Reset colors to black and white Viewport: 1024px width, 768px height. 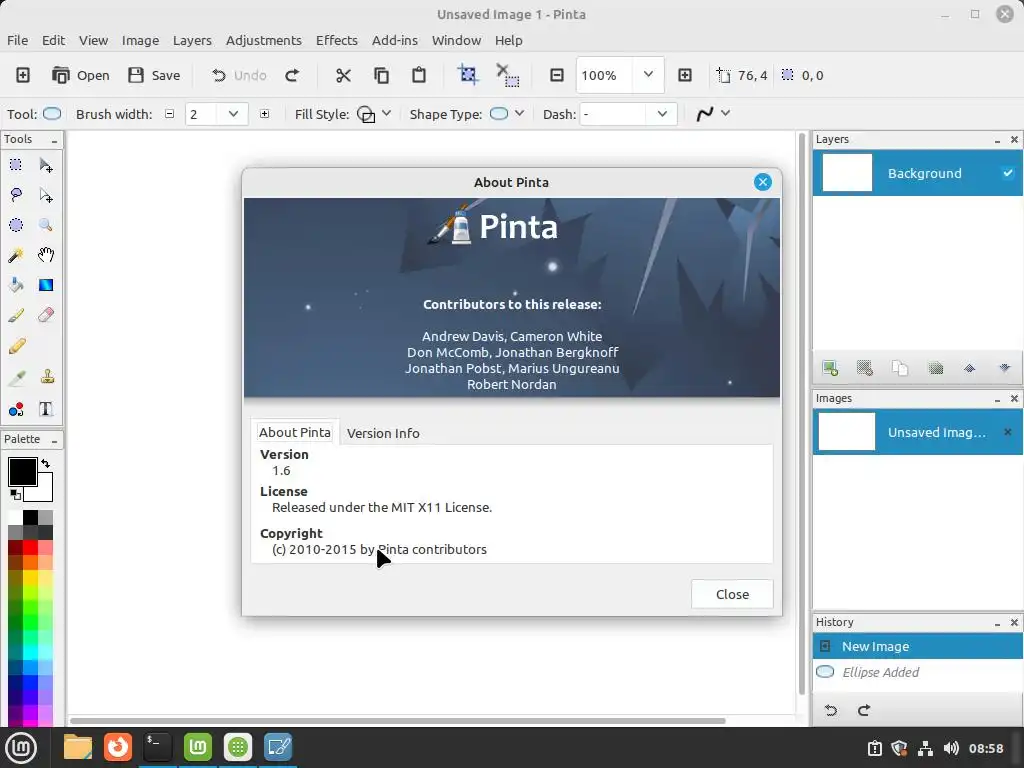(15, 494)
